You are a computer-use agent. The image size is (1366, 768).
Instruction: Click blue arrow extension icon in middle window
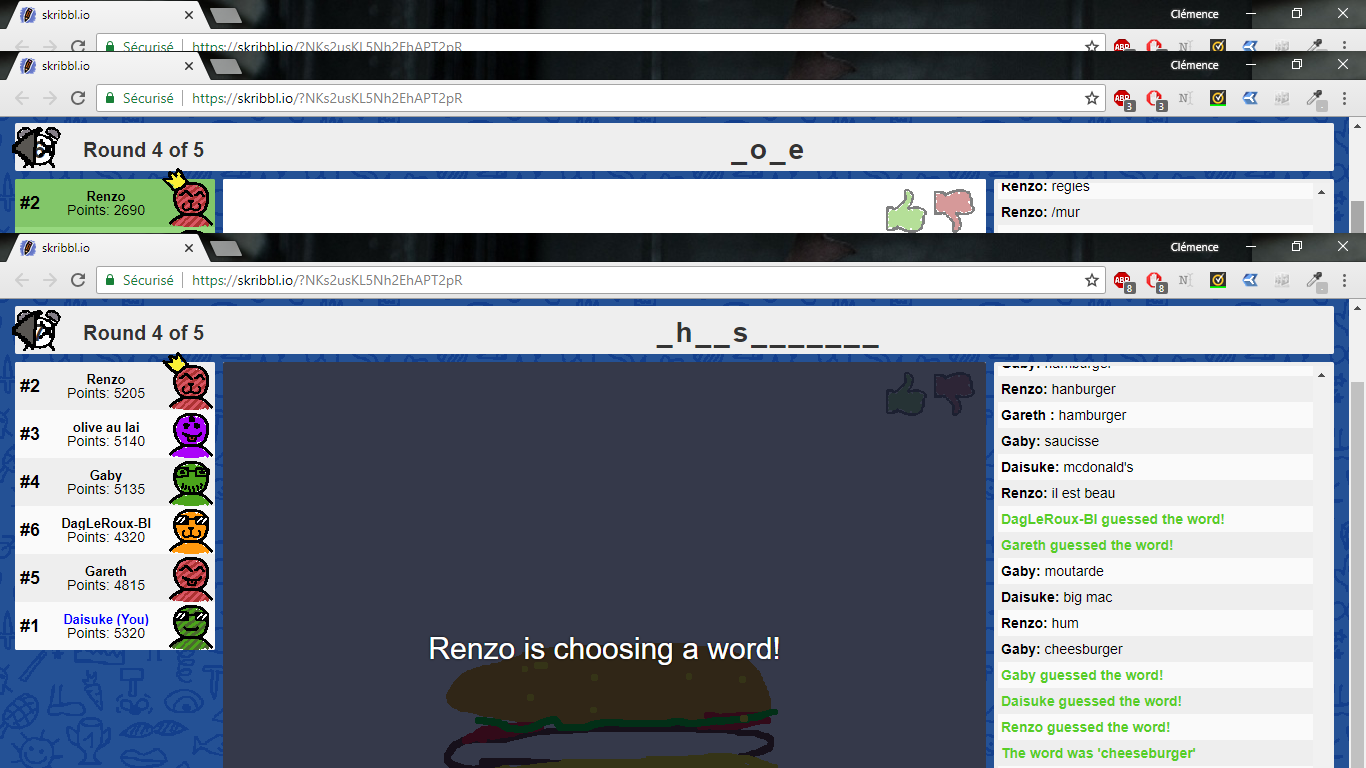click(x=1250, y=99)
